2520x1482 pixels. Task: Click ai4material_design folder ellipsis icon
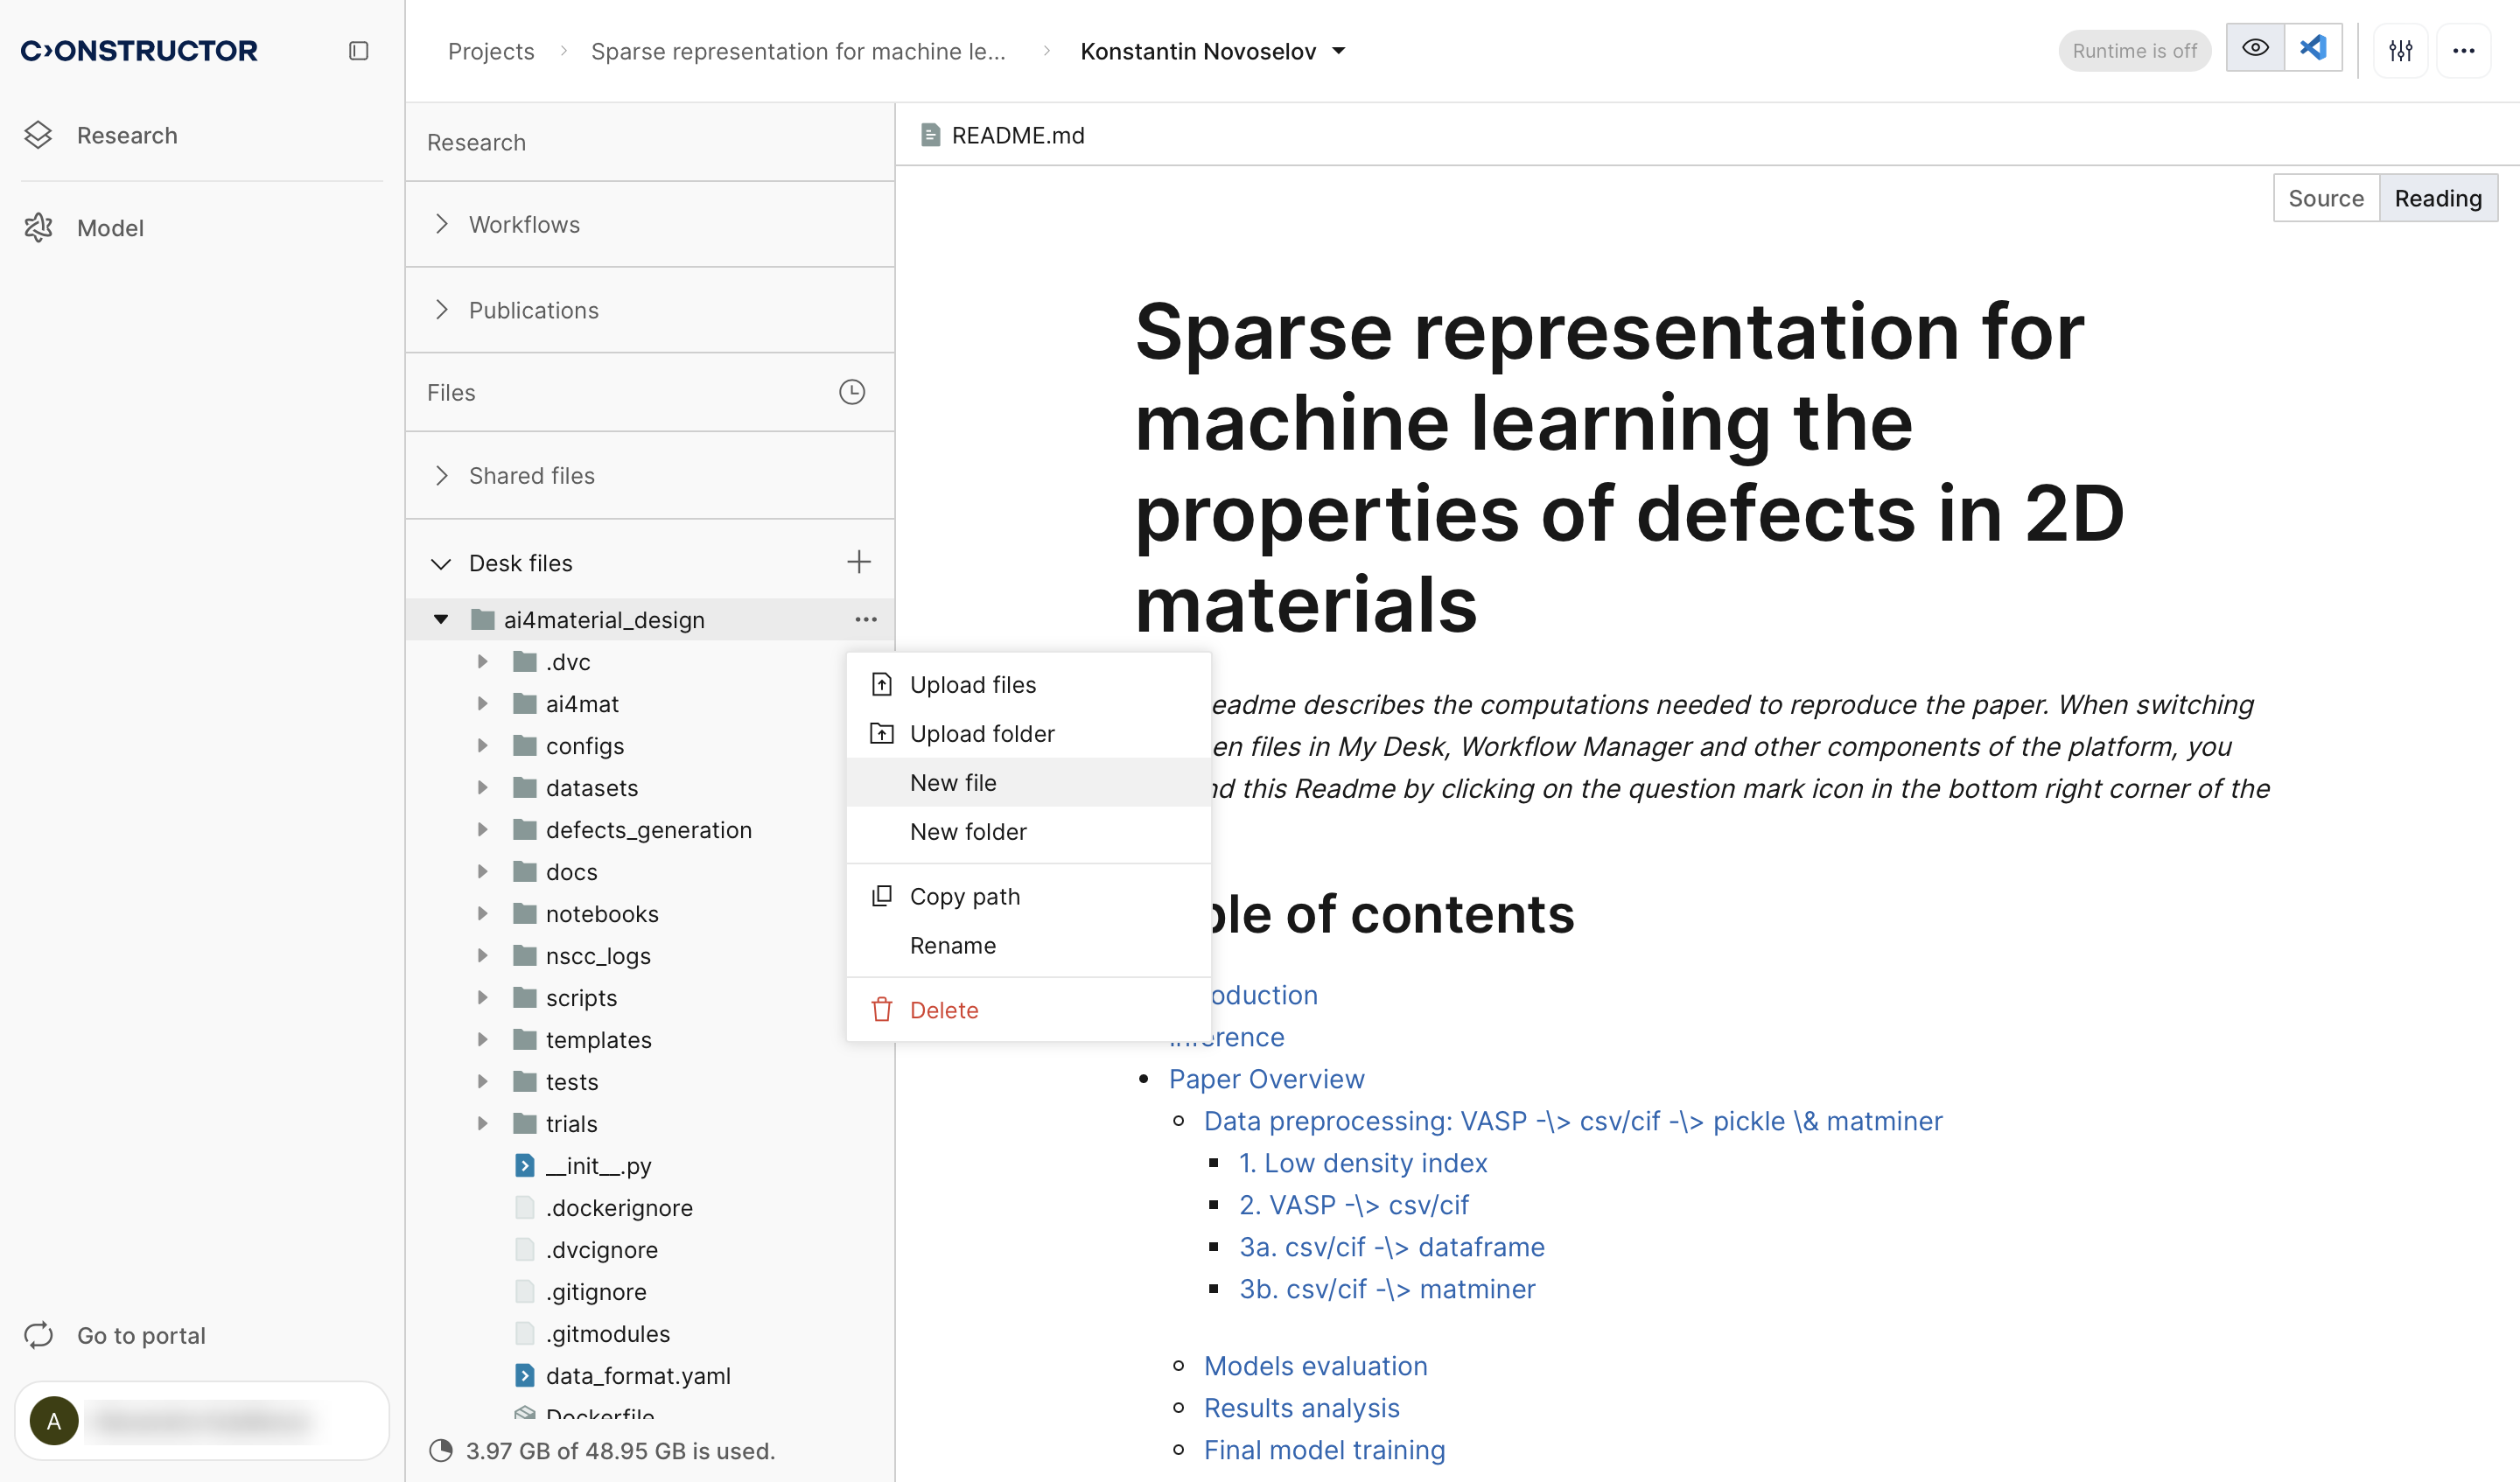[865, 619]
